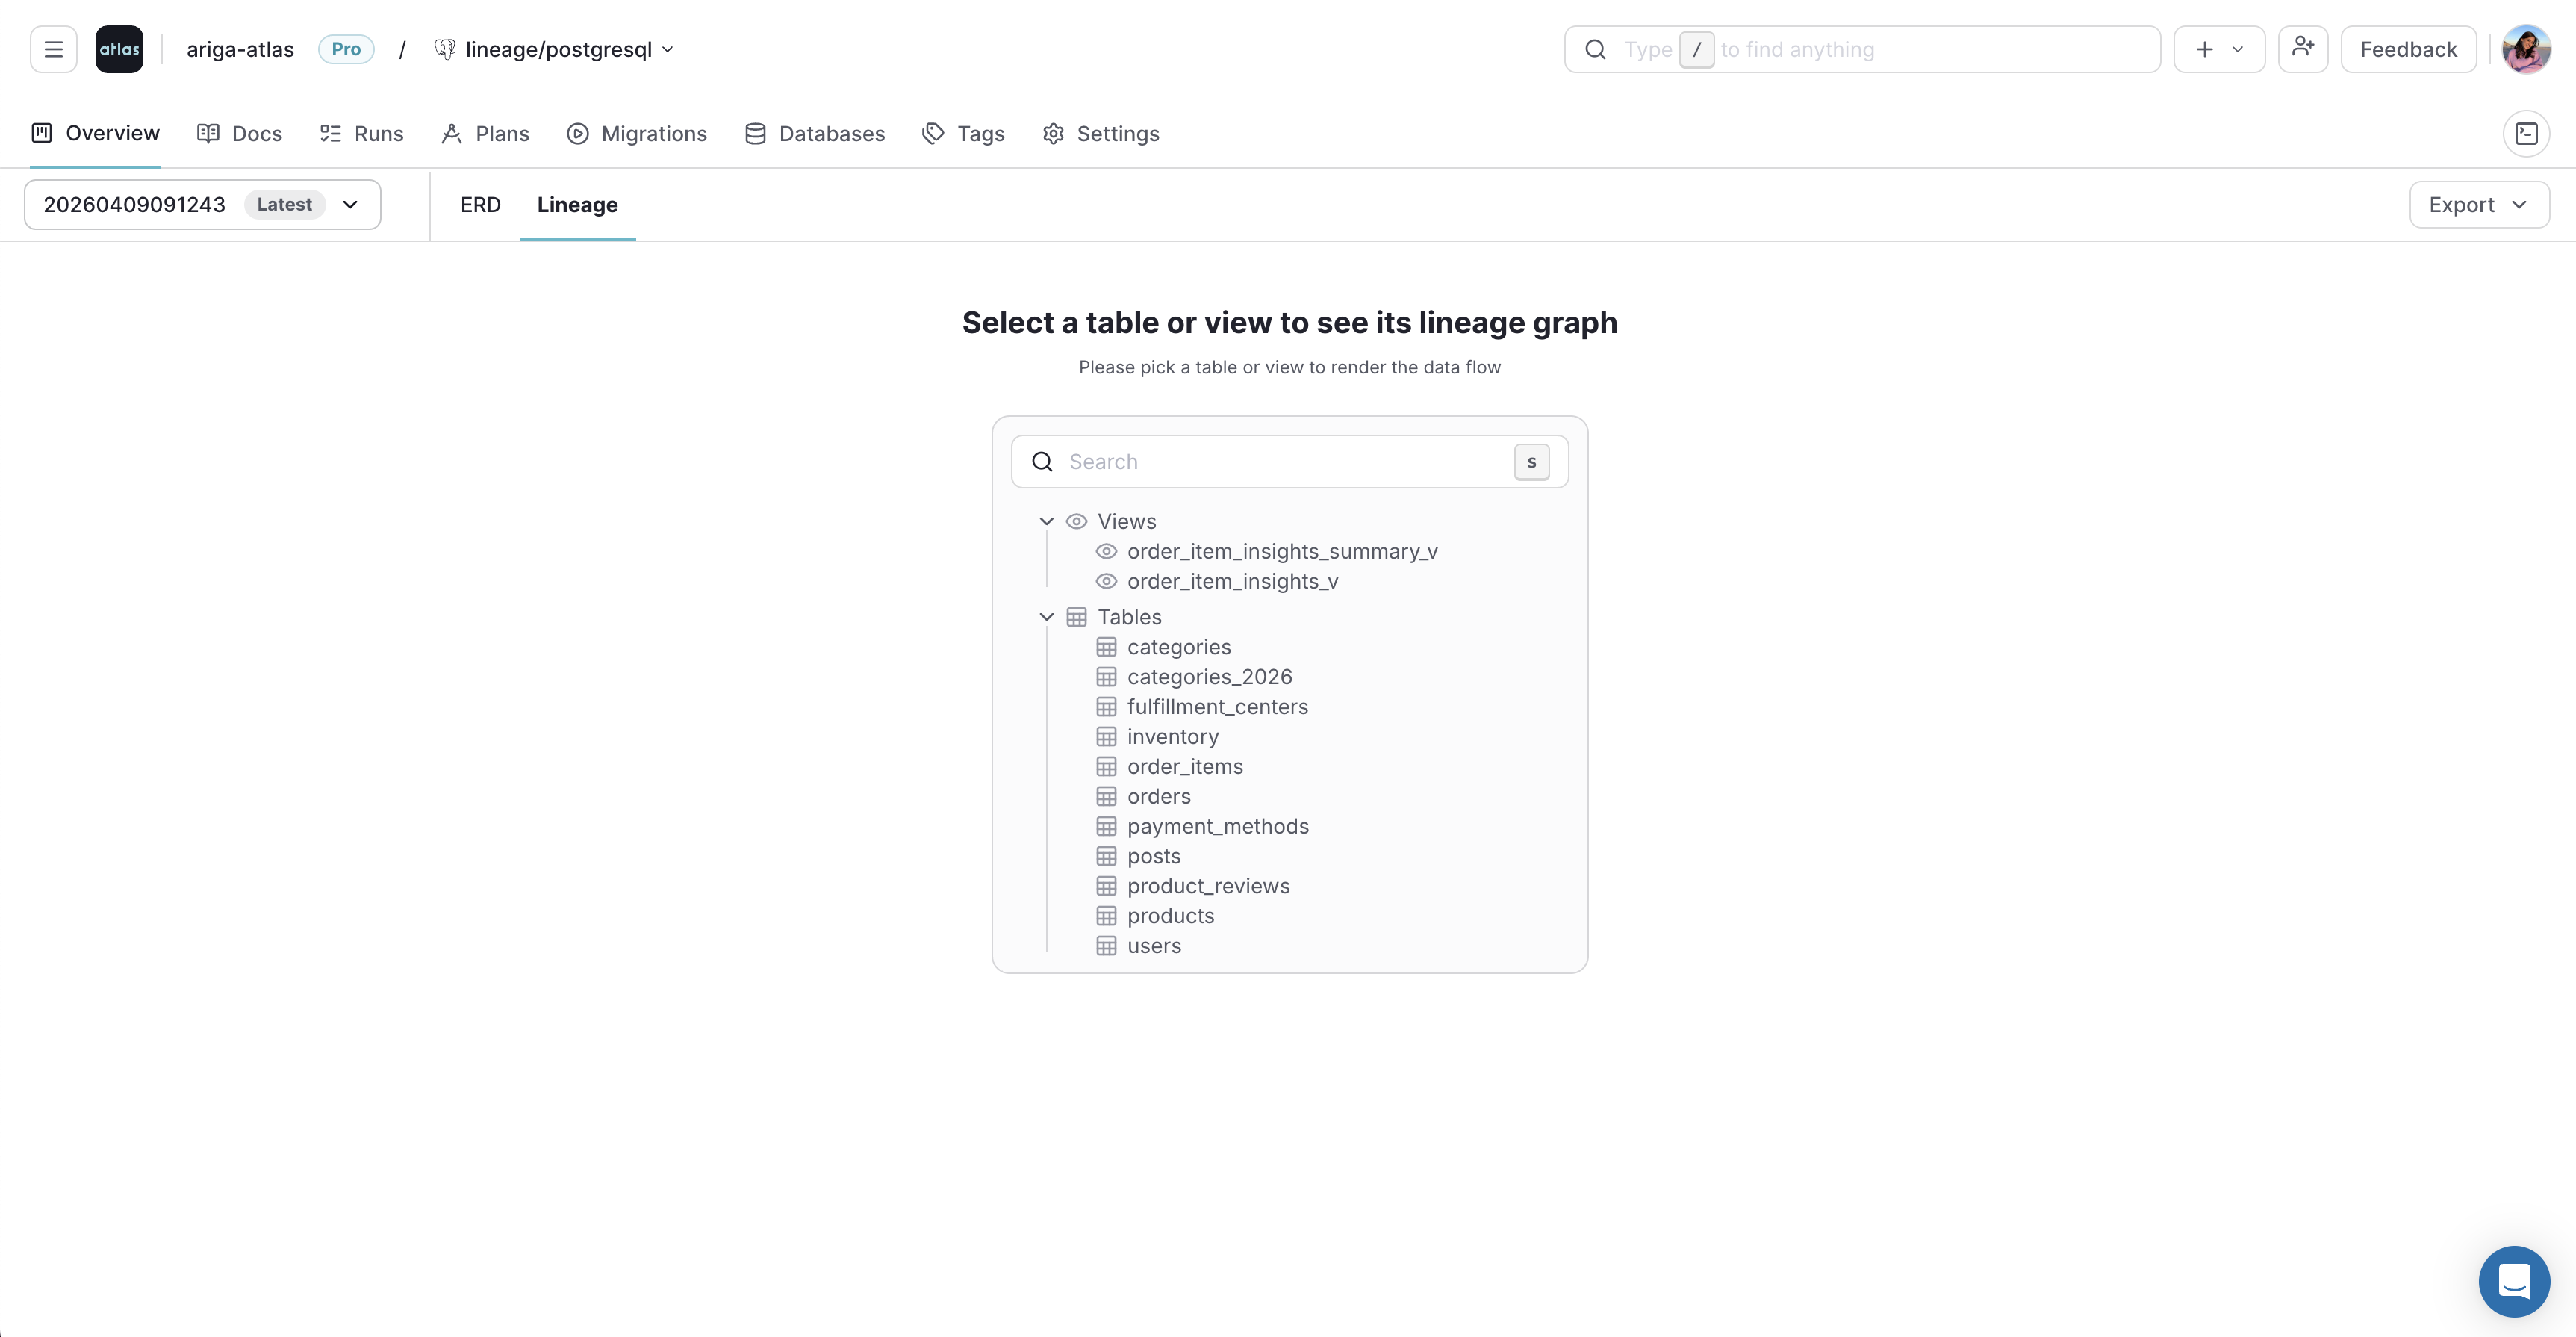Click the PostgreSQL icon in the breadcrumb
This screenshot has height=1337, width=2576.
445,48
